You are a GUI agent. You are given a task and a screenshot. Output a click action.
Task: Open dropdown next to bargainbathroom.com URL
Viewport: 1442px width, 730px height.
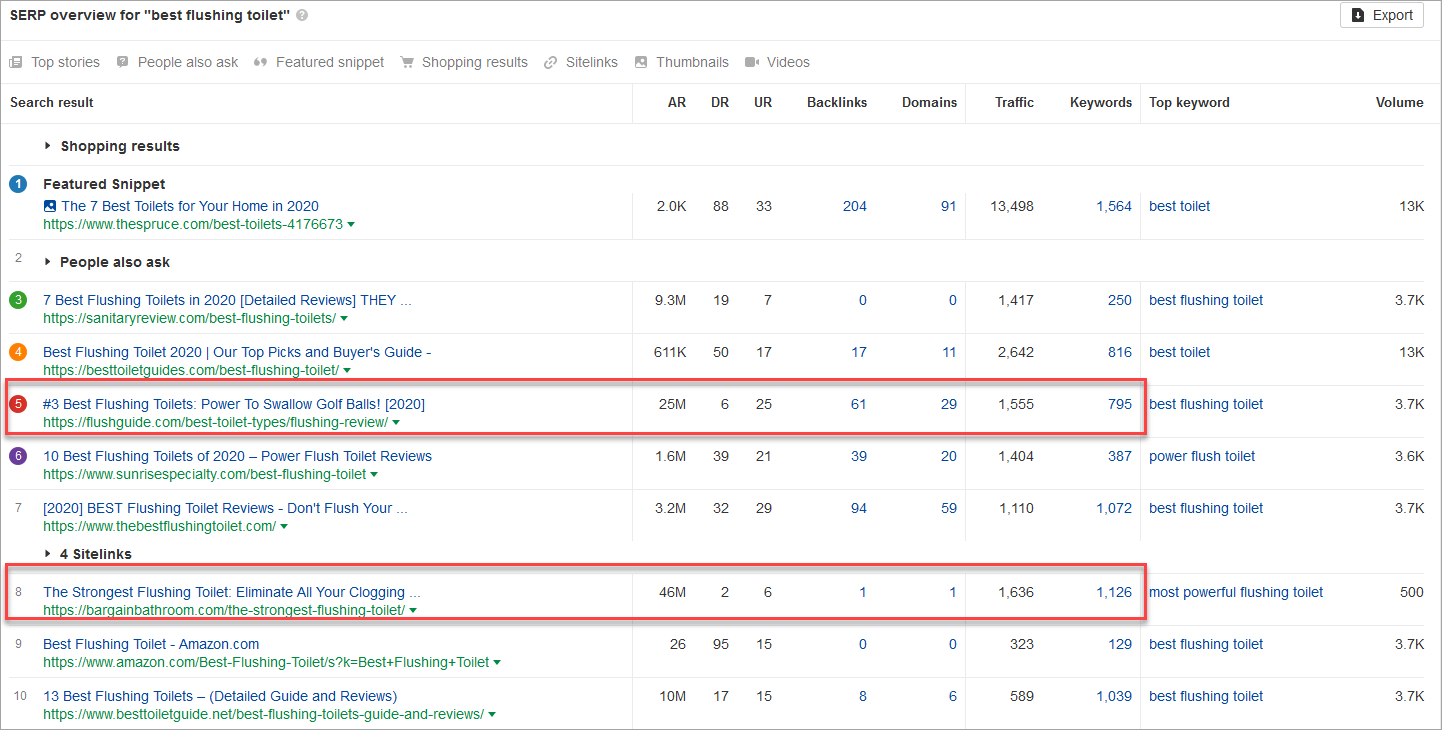413,611
